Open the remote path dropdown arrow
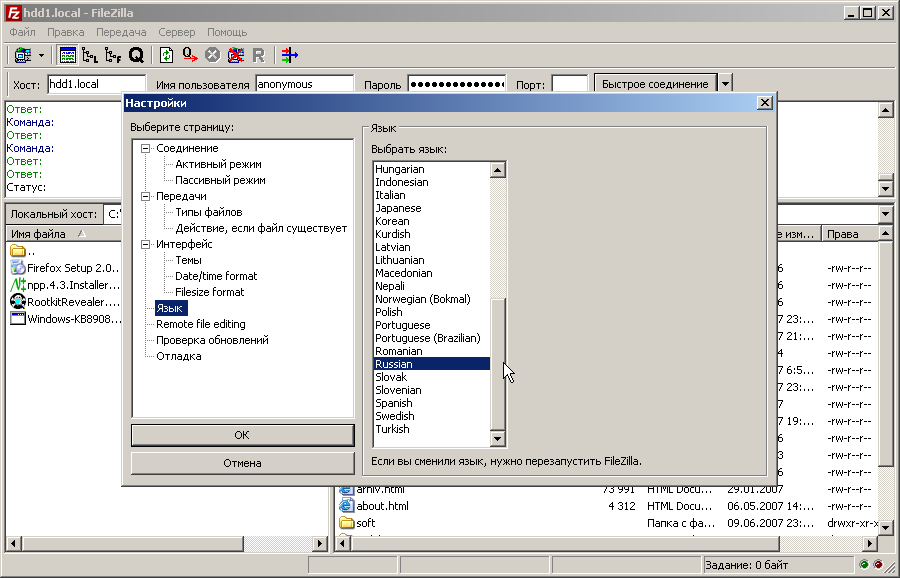This screenshot has width=900, height=578. coord(885,214)
